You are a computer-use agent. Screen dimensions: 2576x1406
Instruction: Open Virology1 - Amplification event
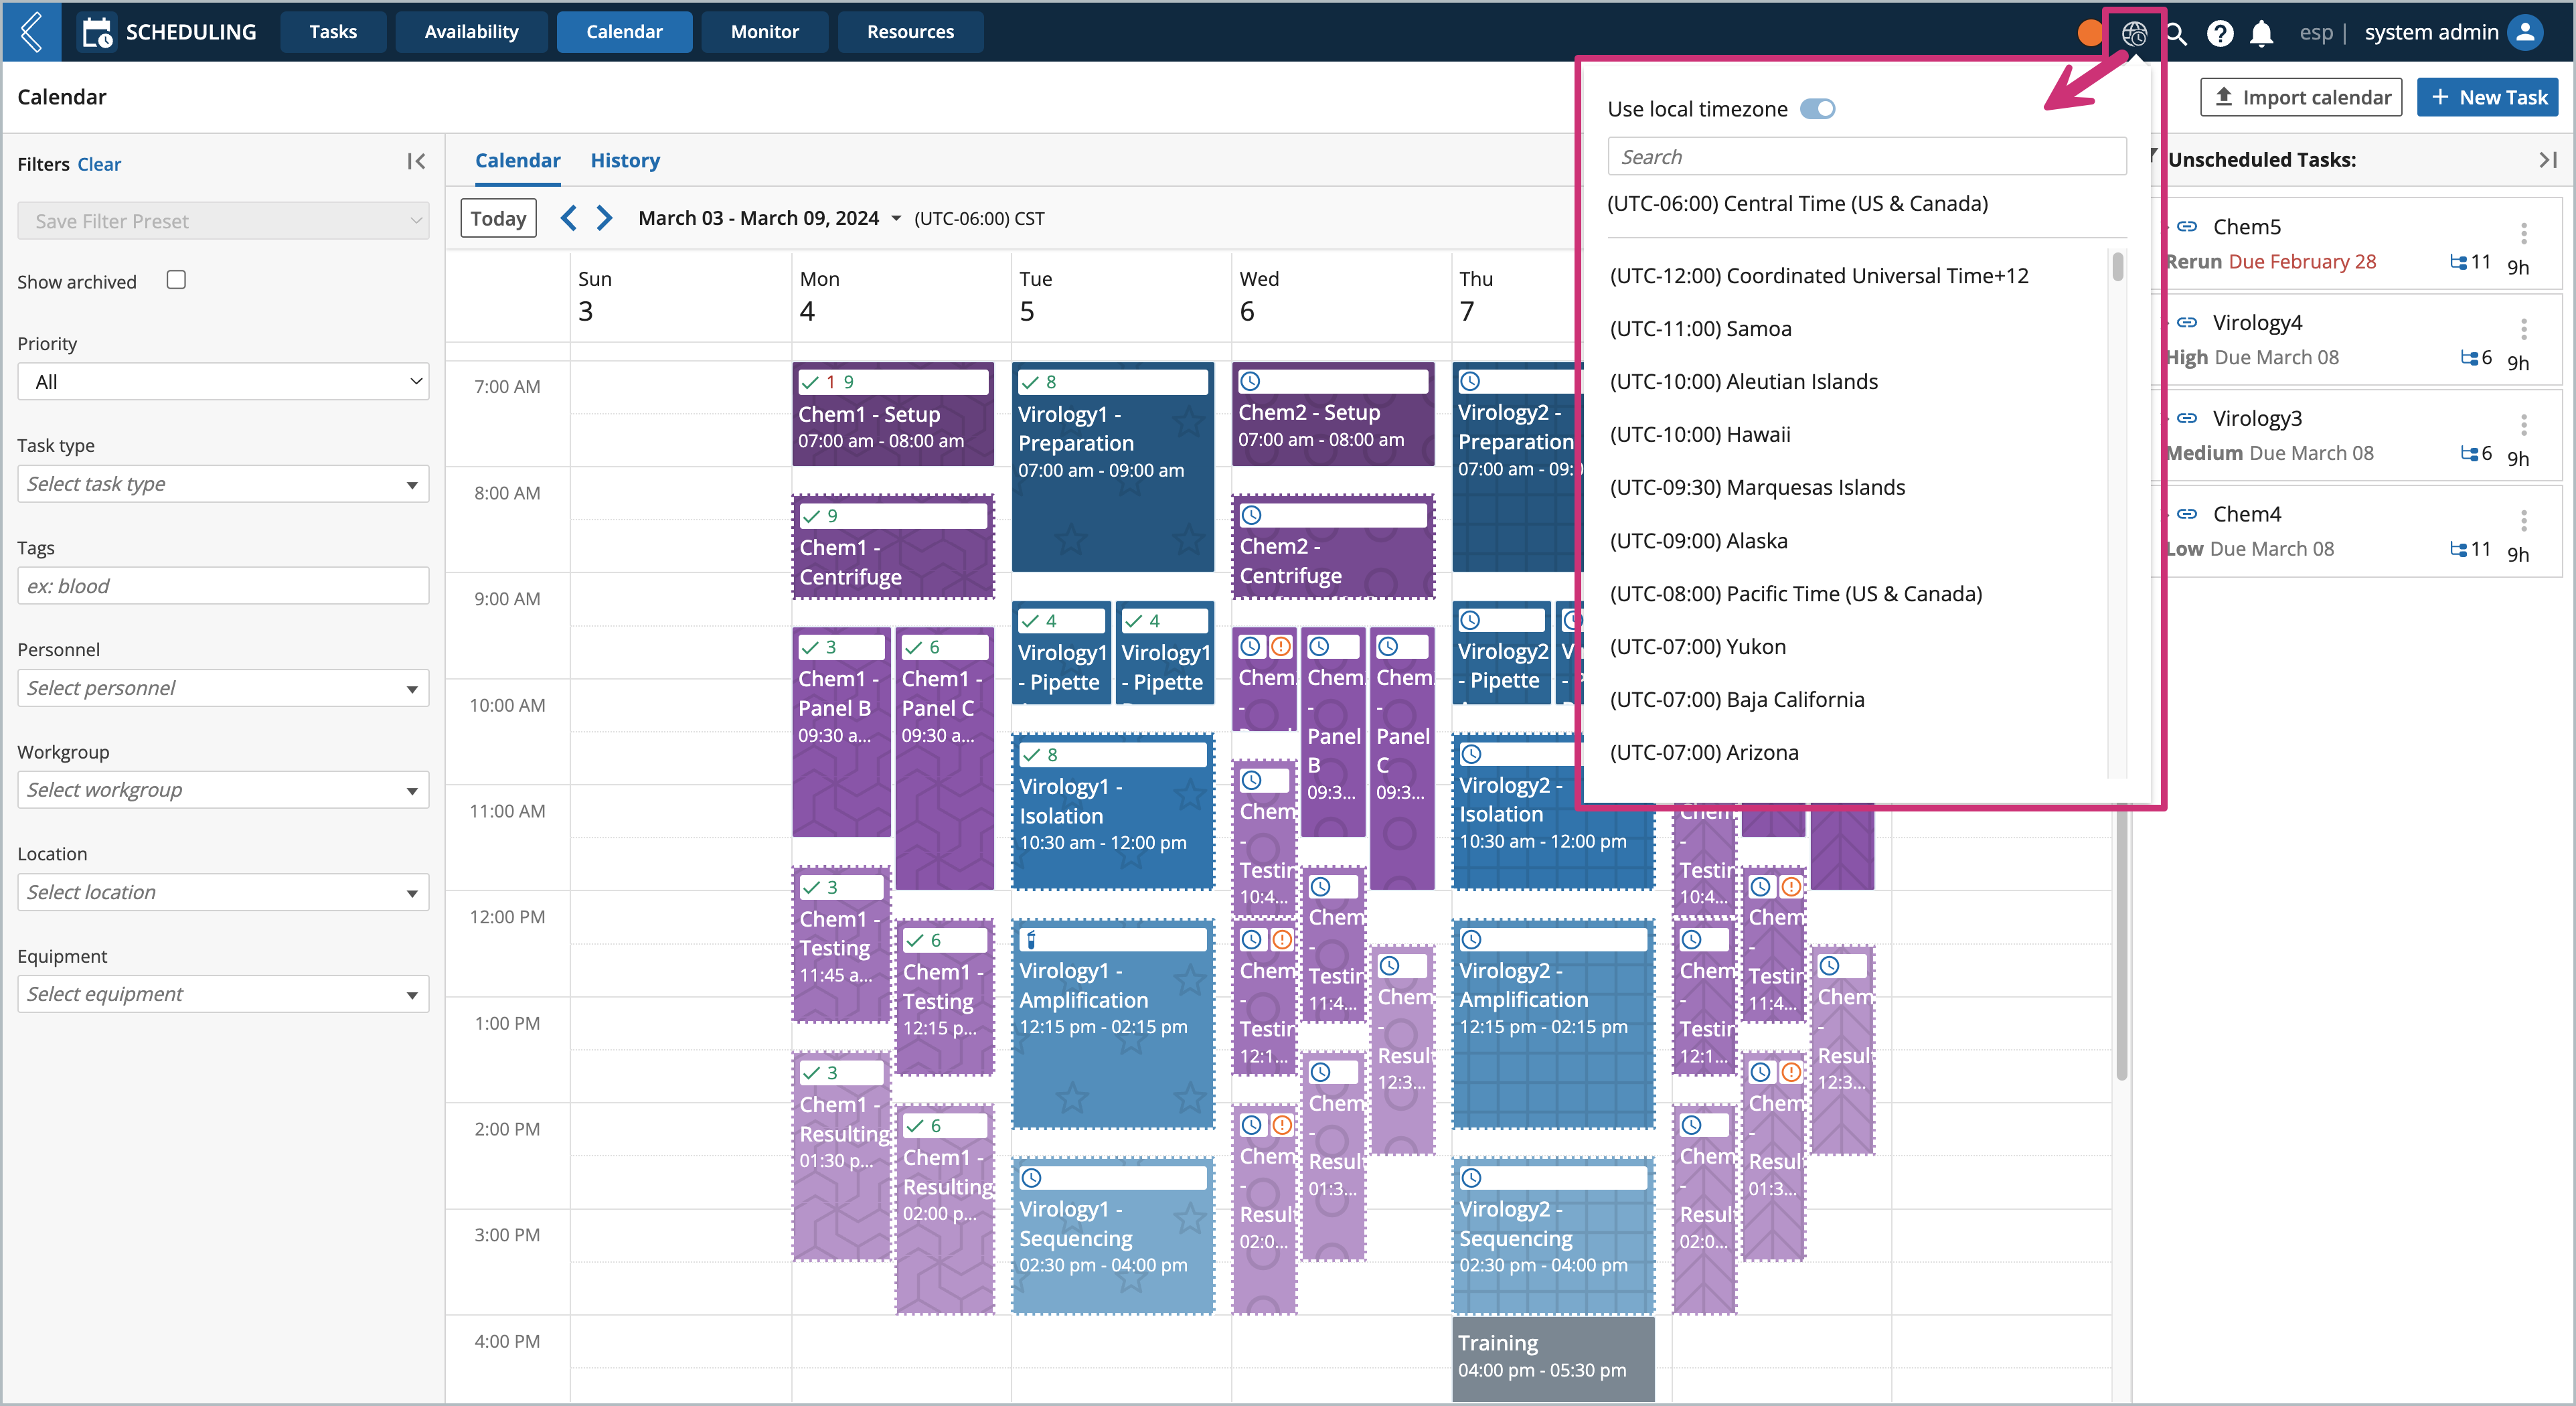point(1112,1025)
